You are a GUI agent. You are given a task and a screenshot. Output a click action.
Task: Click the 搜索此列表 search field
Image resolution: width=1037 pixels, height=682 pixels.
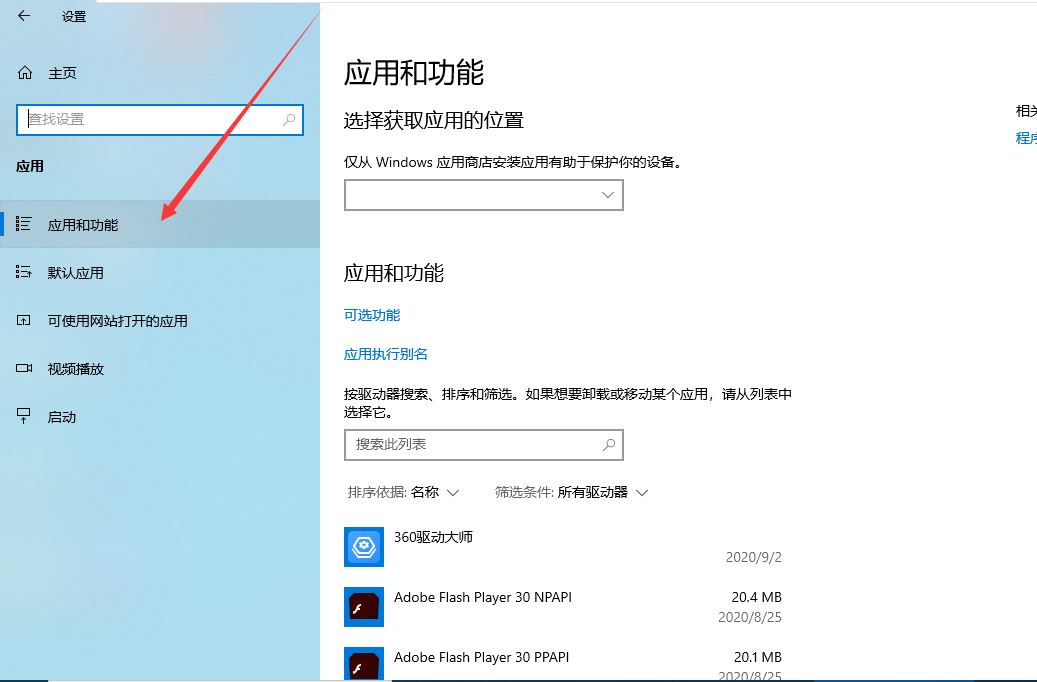point(470,444)
